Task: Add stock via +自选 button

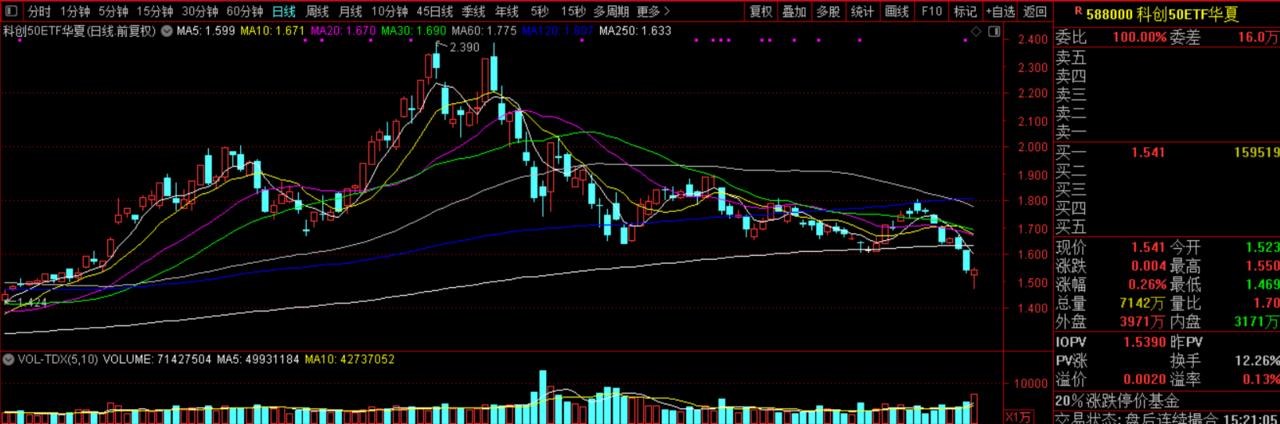Action: pos(1000,11)
